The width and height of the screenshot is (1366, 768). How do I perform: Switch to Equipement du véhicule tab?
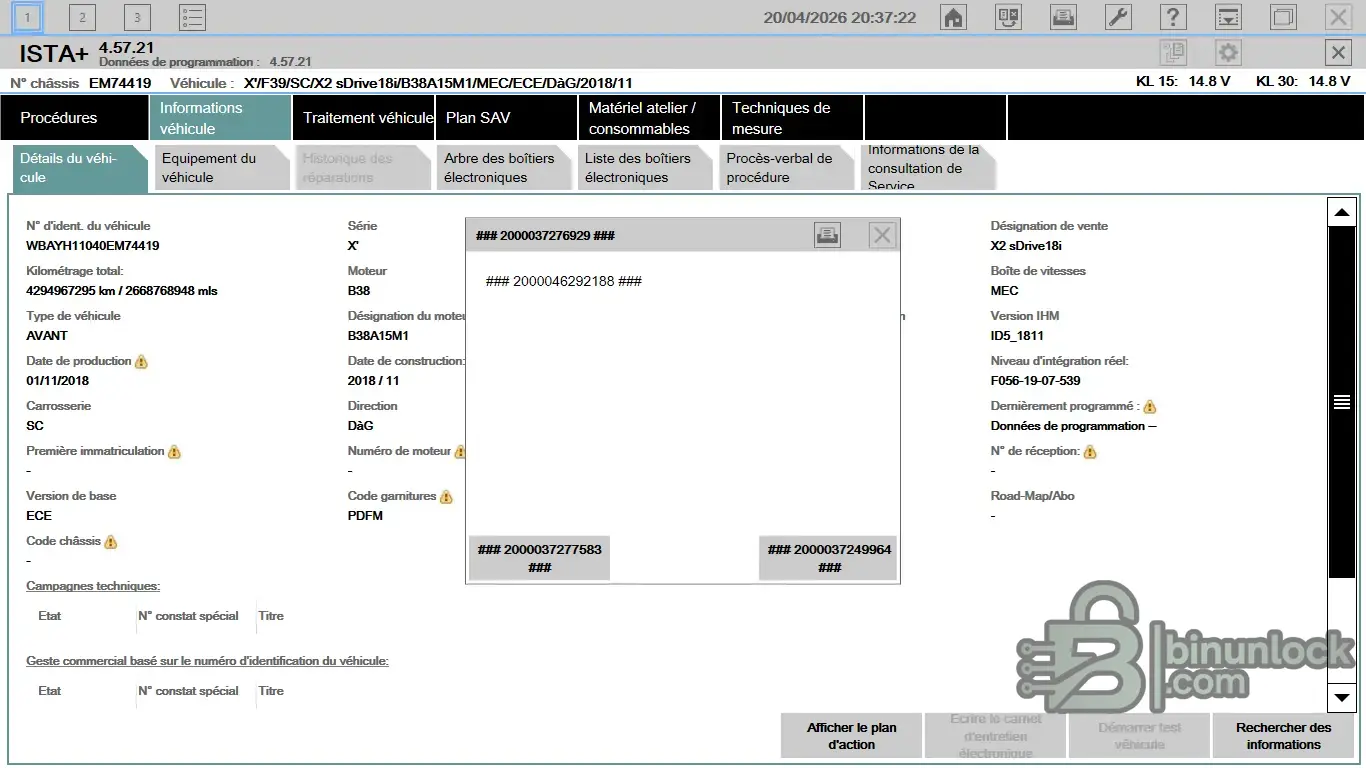coord(220,168)
